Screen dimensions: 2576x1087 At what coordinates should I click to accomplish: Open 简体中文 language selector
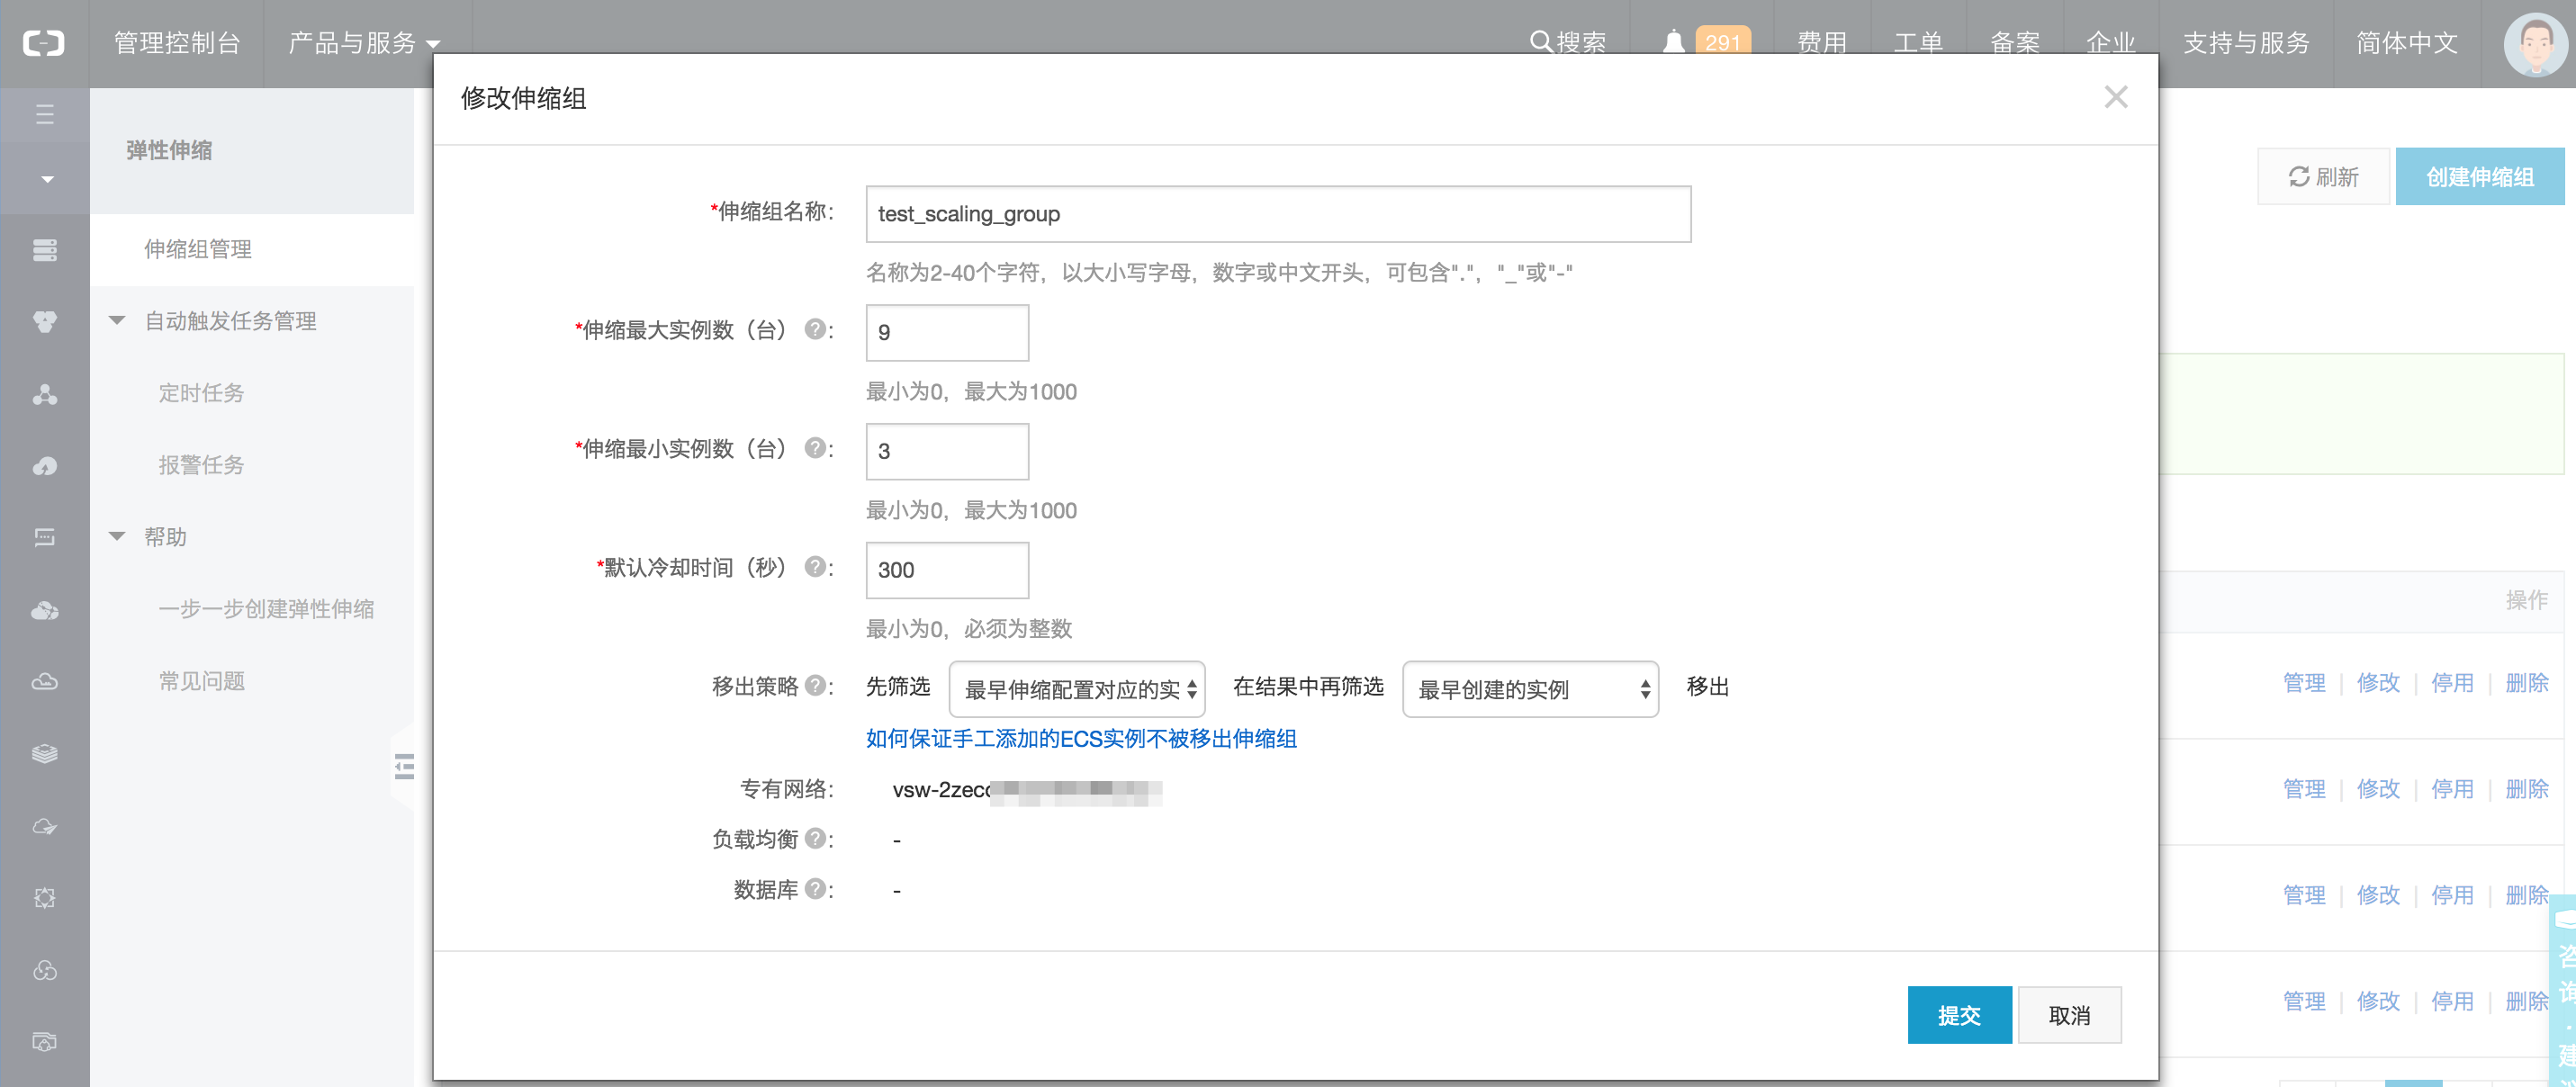(2407, 43)
